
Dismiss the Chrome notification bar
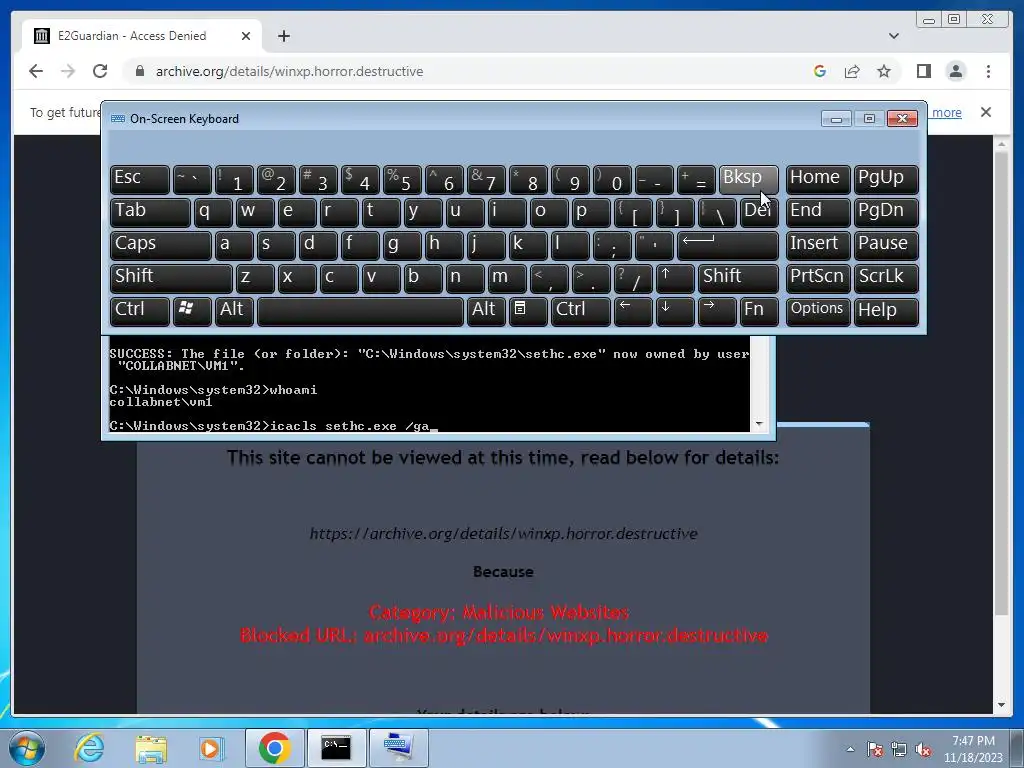986,112
